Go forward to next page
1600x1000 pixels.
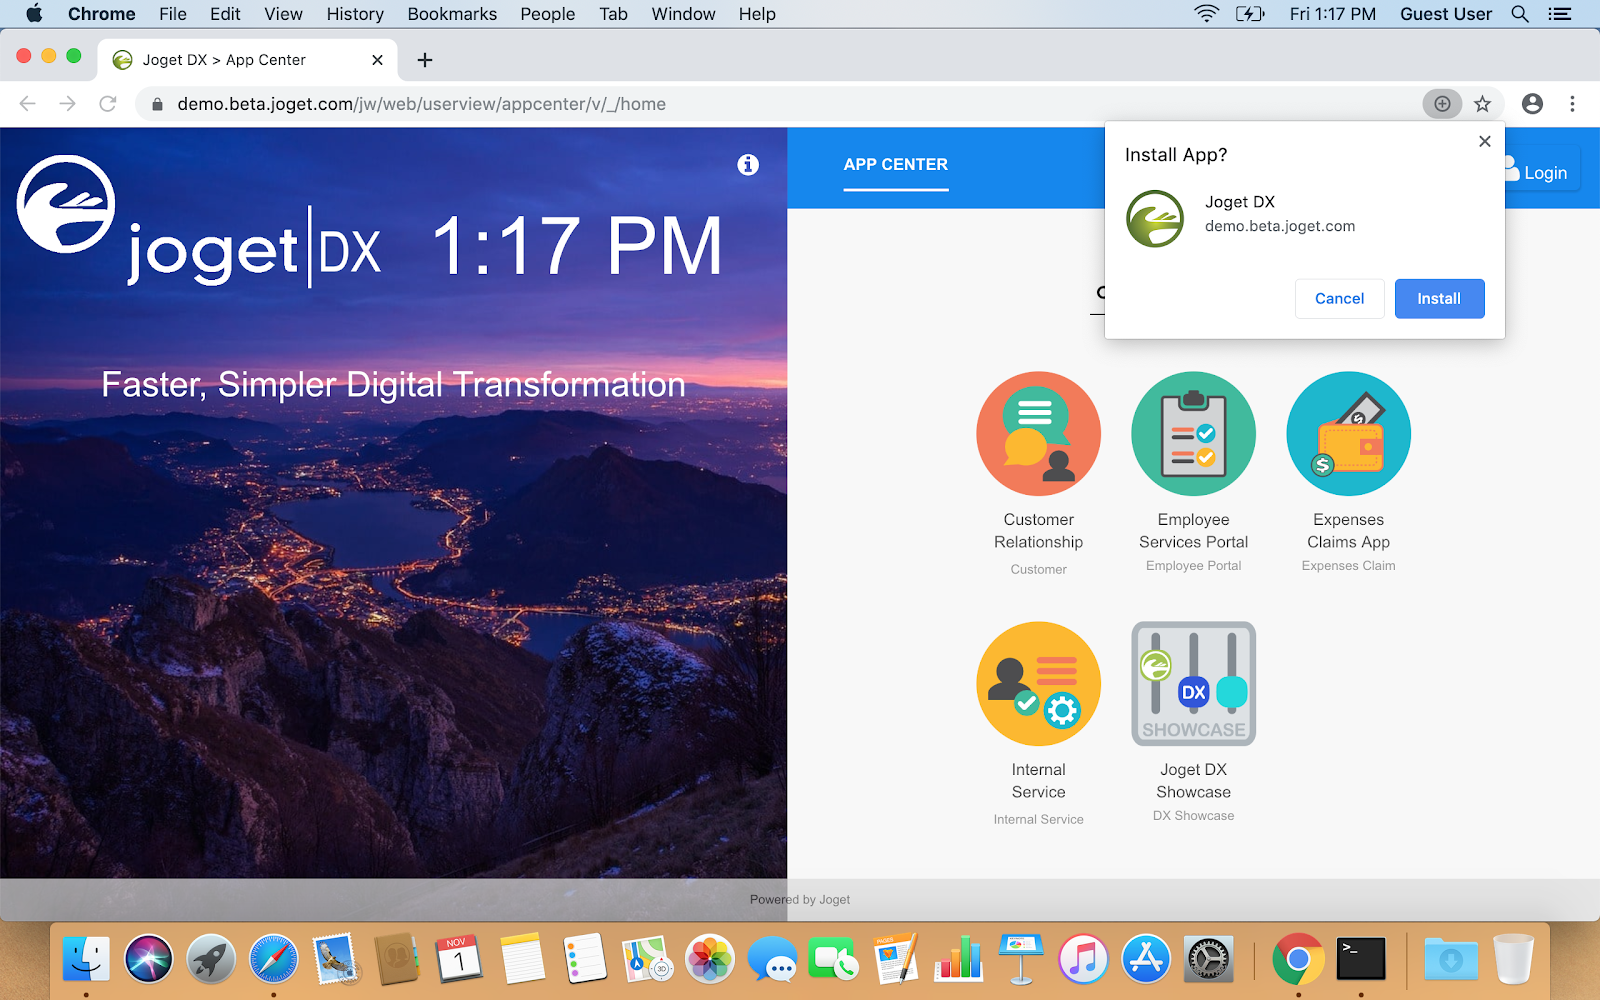[x=67, y=104]
